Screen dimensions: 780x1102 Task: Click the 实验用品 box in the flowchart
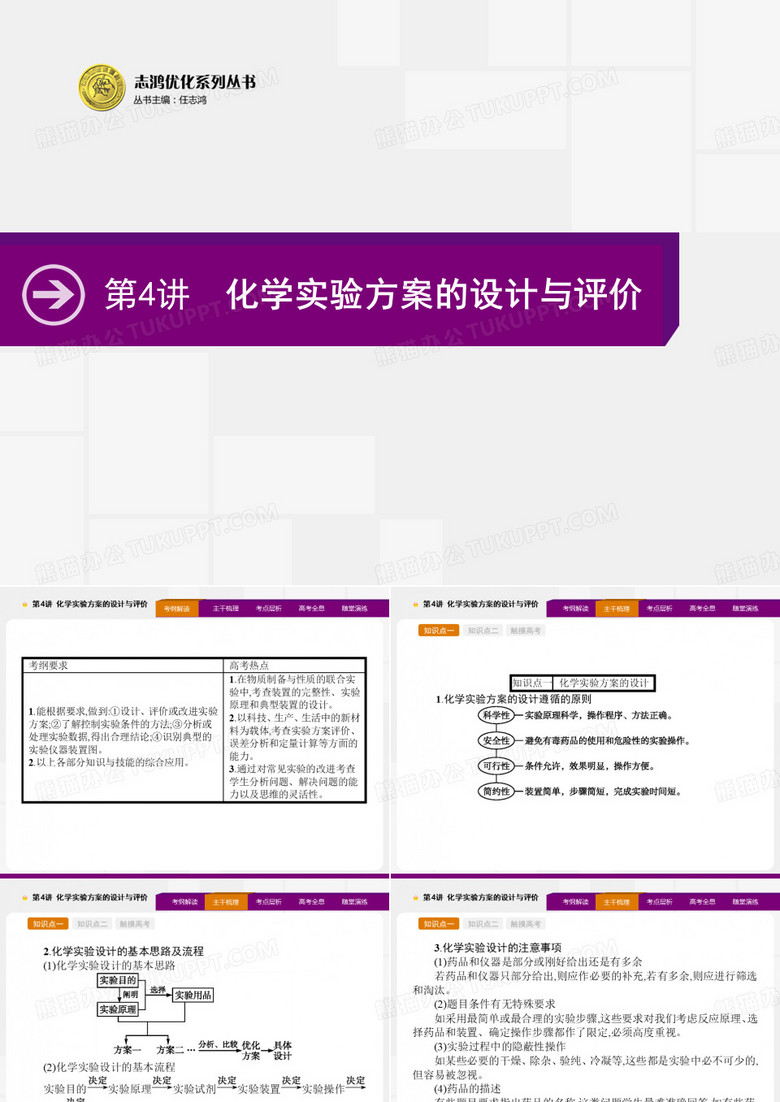[x=193, y=995]
